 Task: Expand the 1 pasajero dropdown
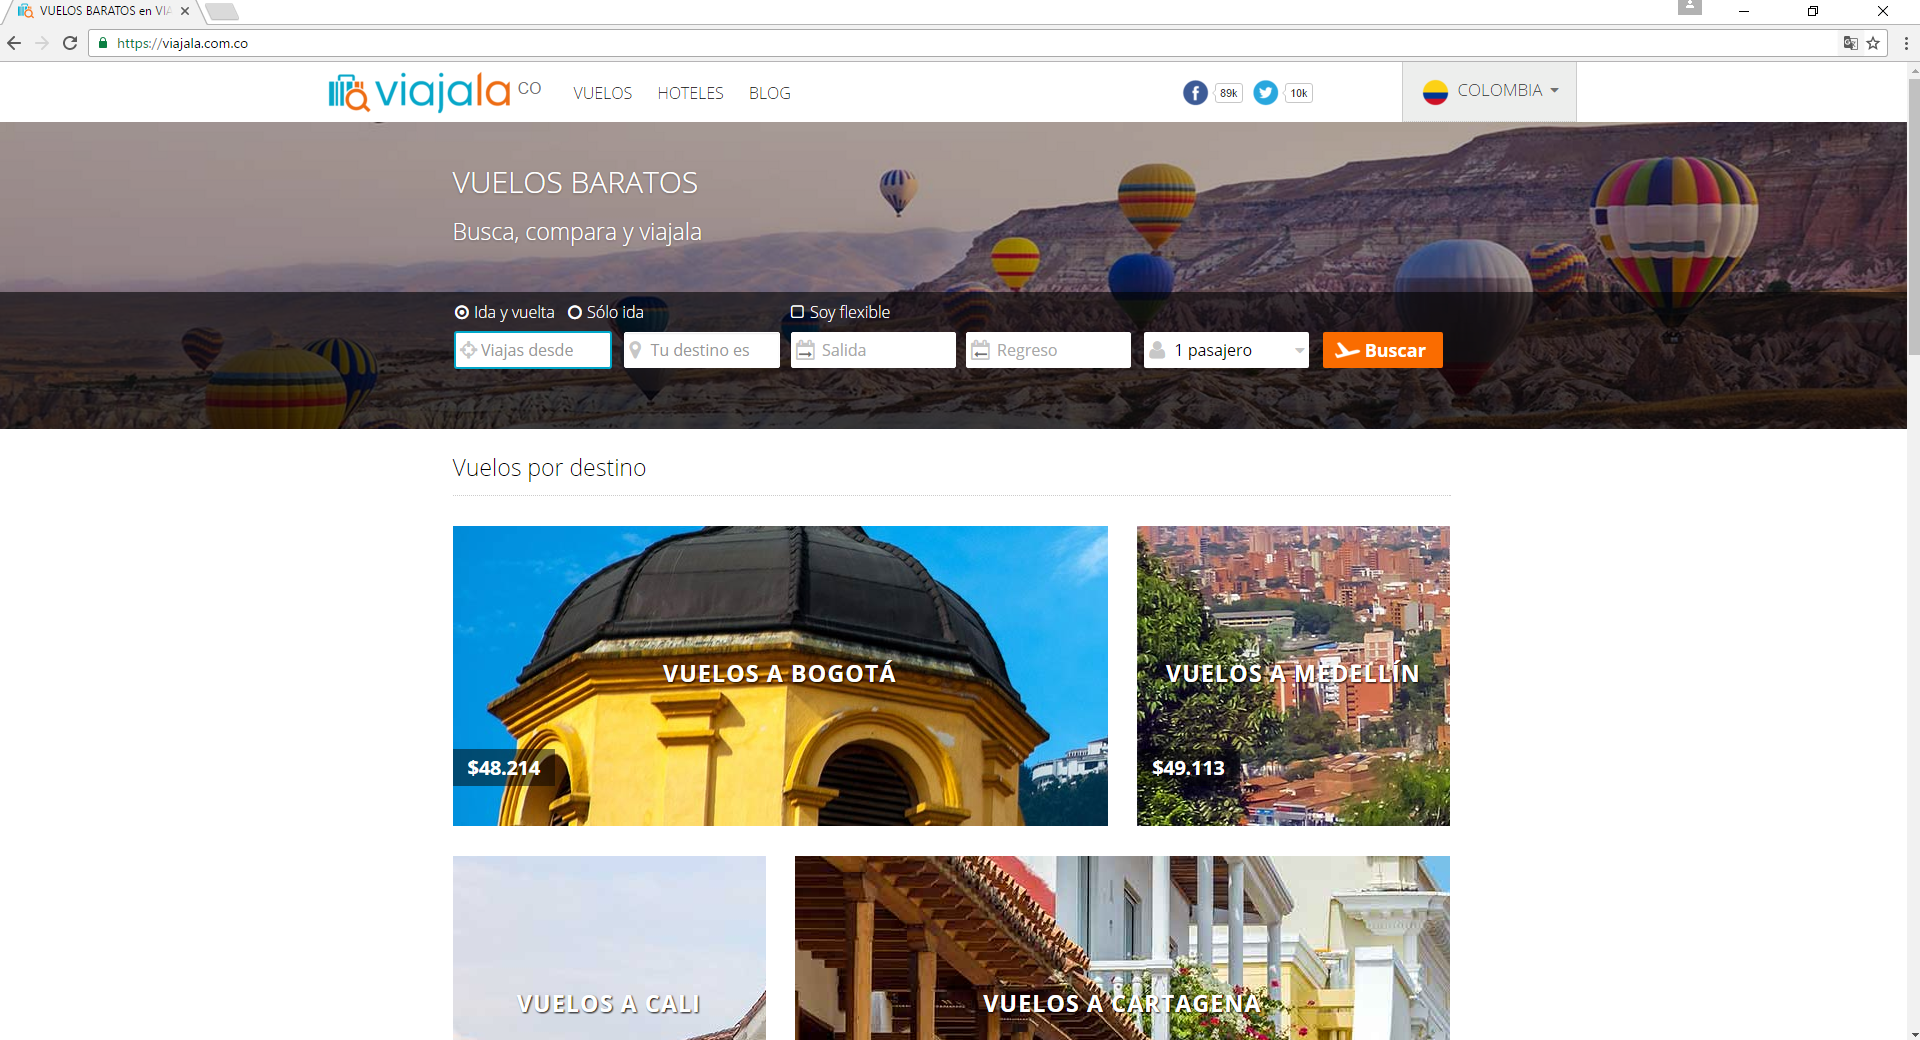click(1226, 350)
